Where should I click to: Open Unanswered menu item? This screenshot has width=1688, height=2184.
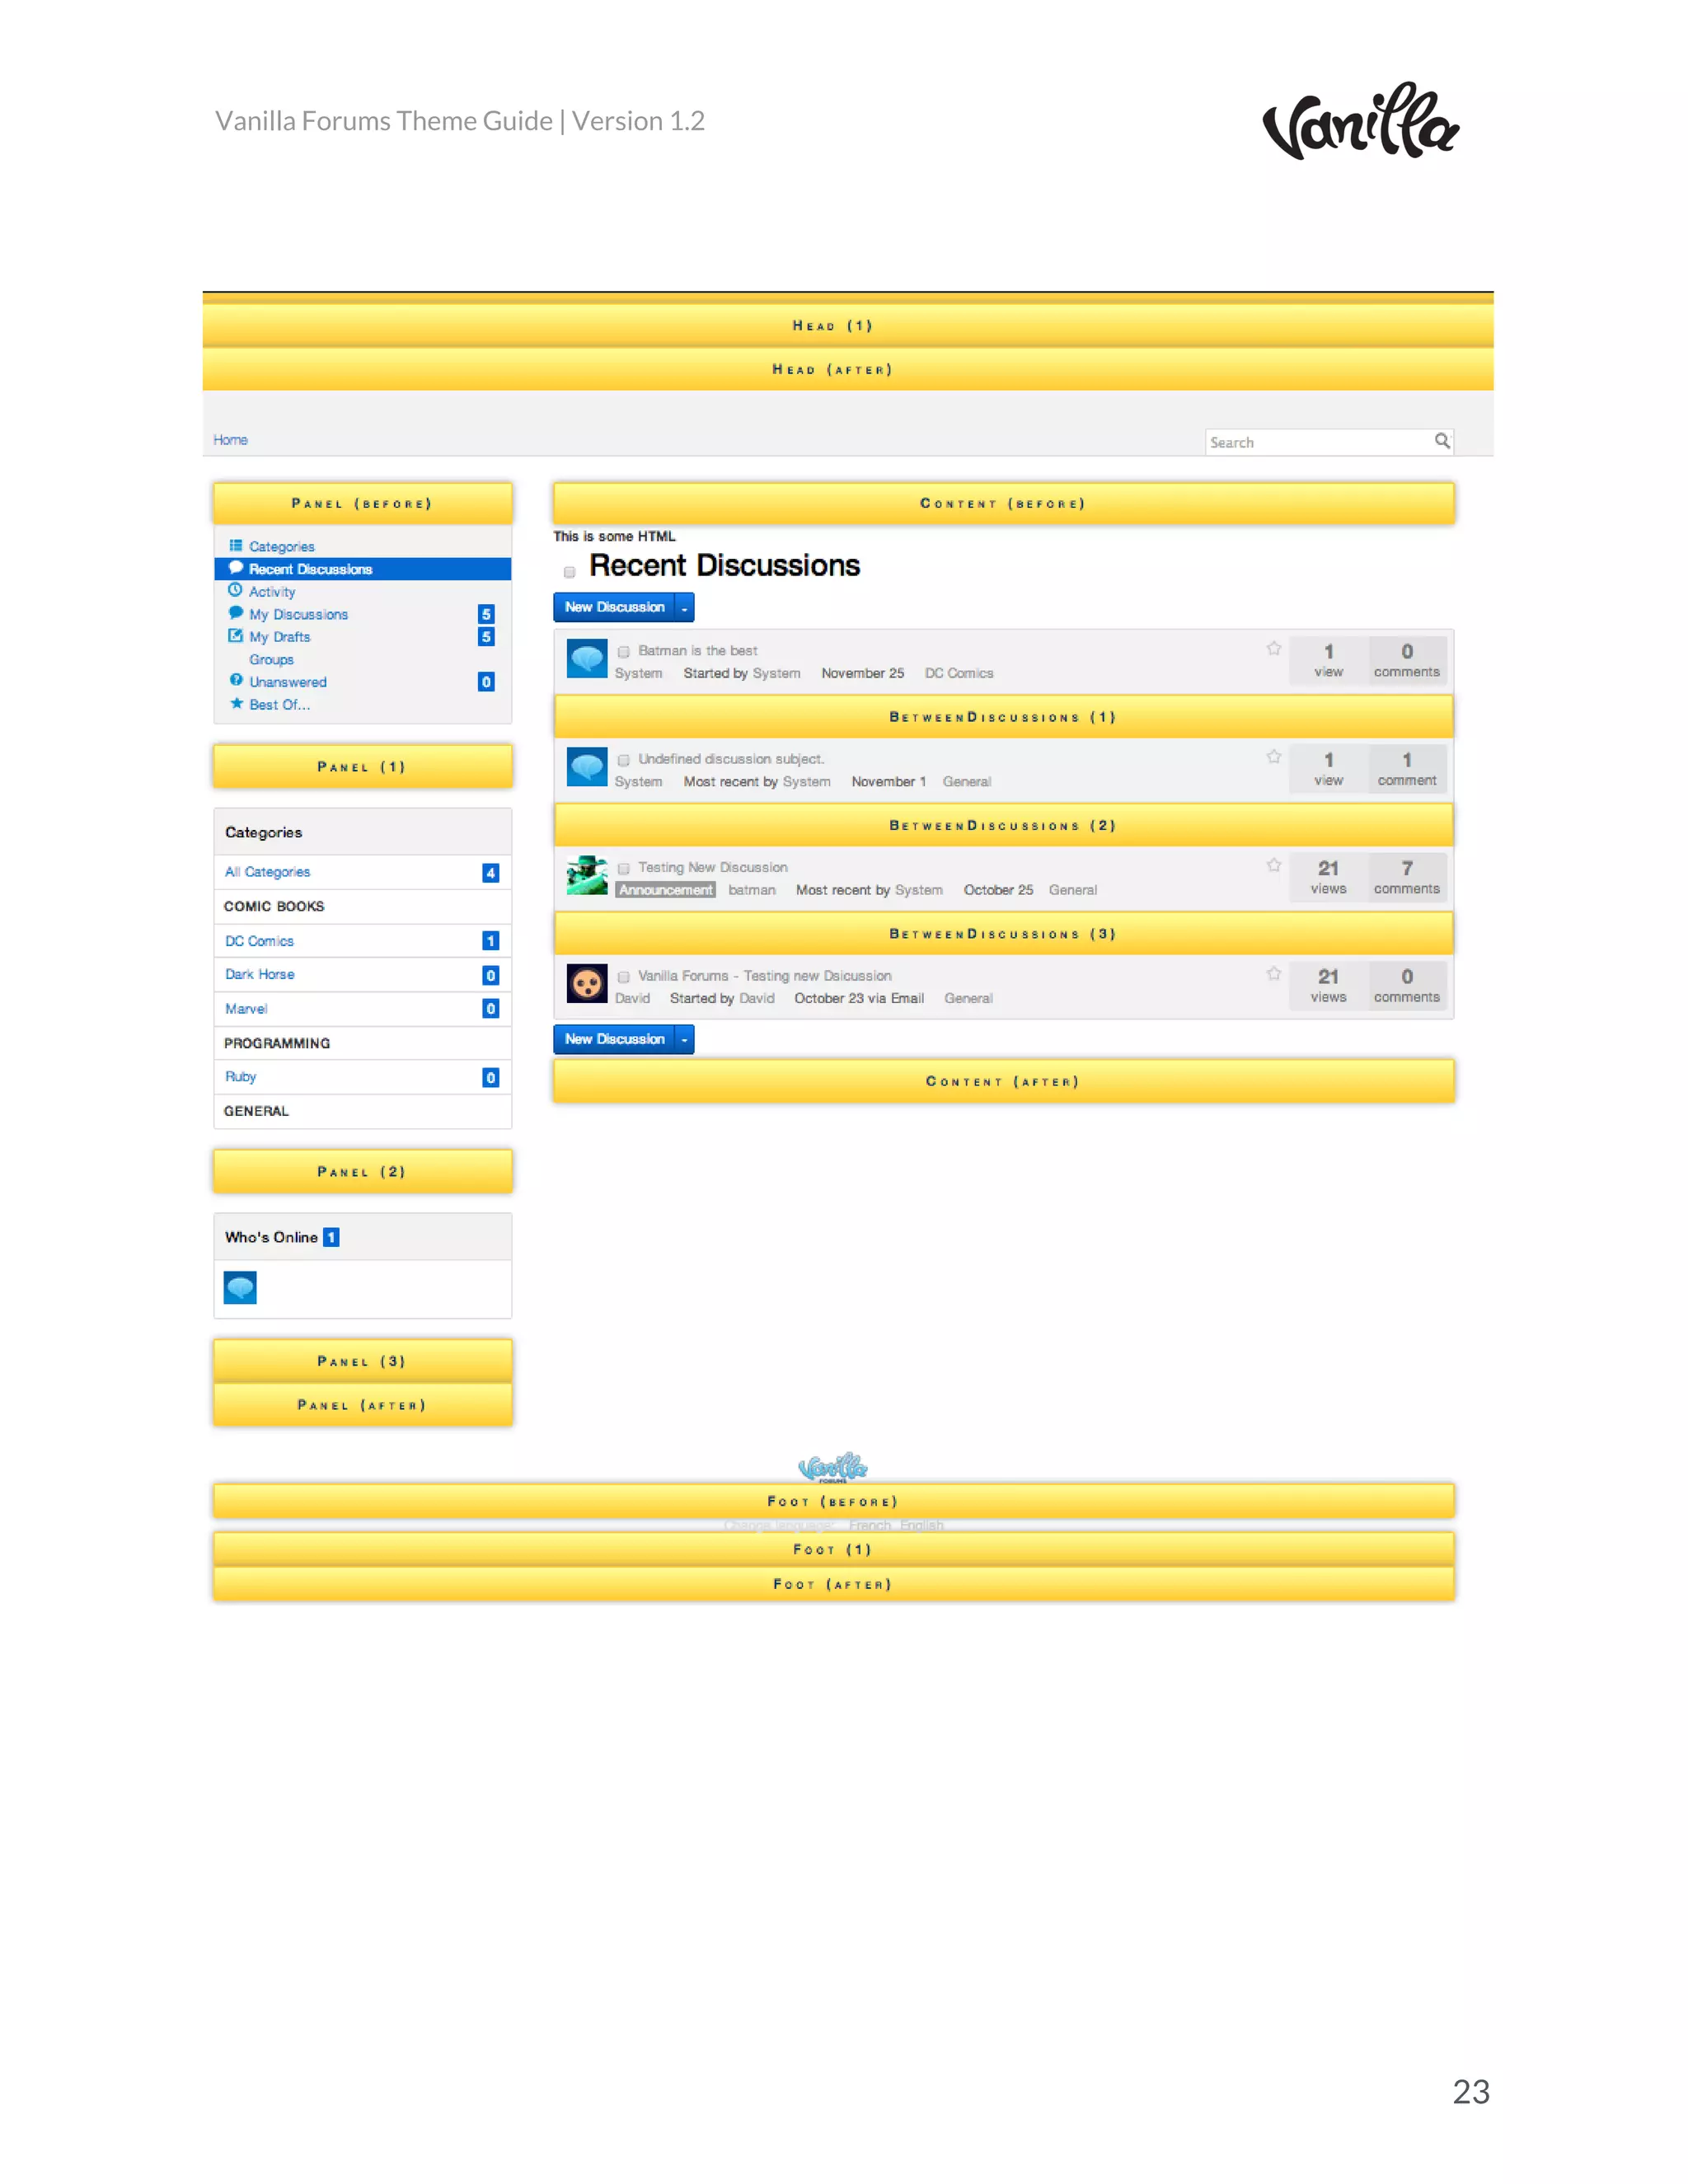click(288, 682)
